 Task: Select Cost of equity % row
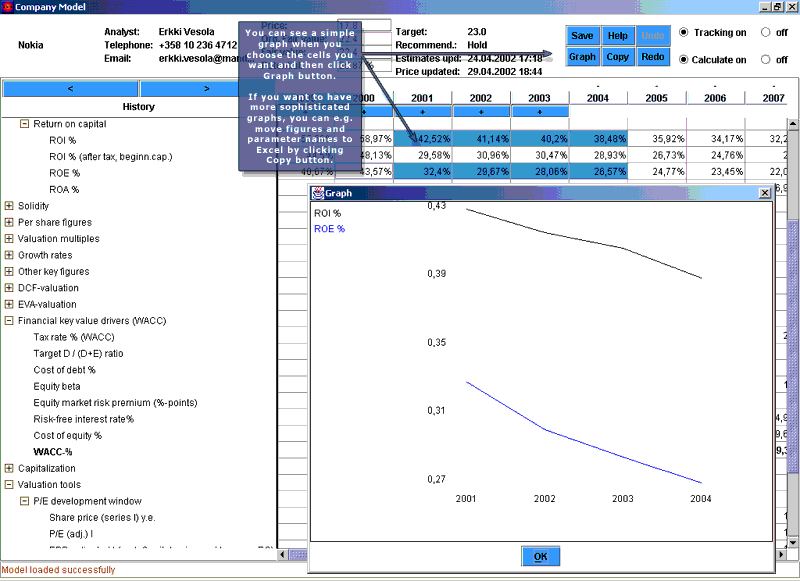(67, 435)
